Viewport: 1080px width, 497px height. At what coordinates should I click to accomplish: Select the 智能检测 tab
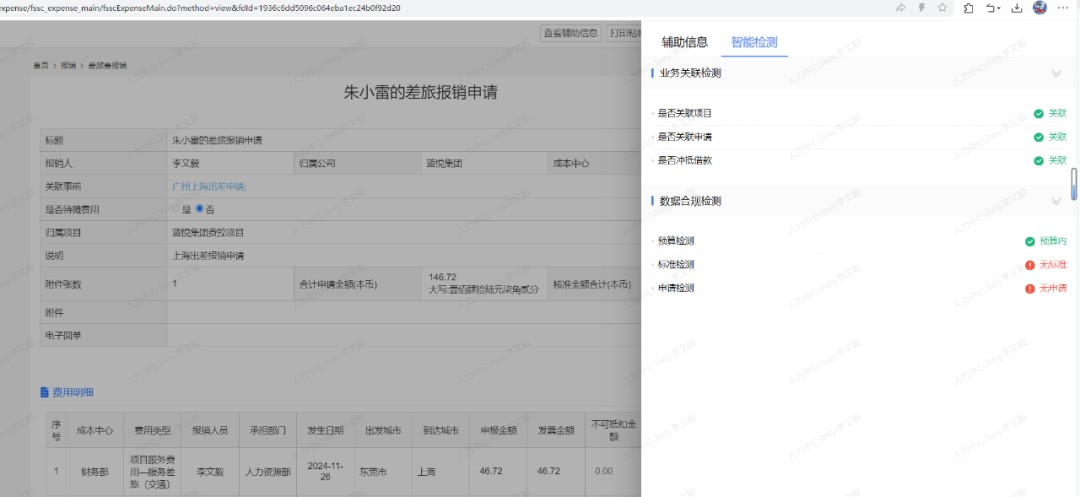coord(754,42)
